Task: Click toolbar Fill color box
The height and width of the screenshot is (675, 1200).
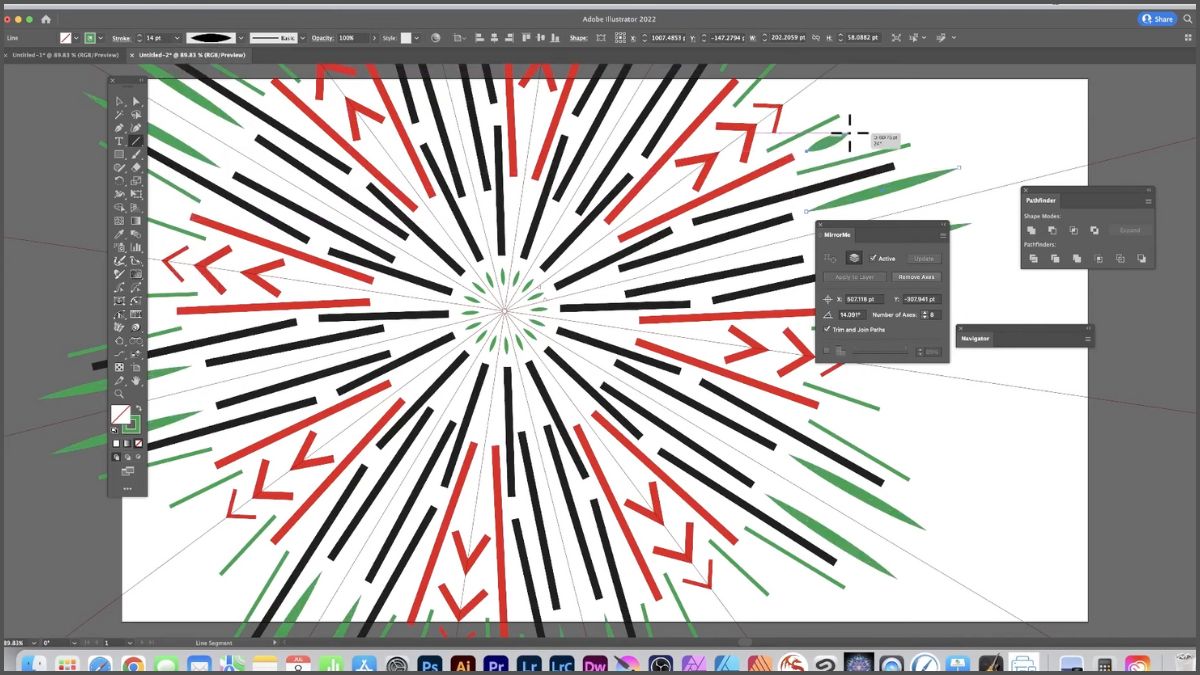Action: click(120, 415)
